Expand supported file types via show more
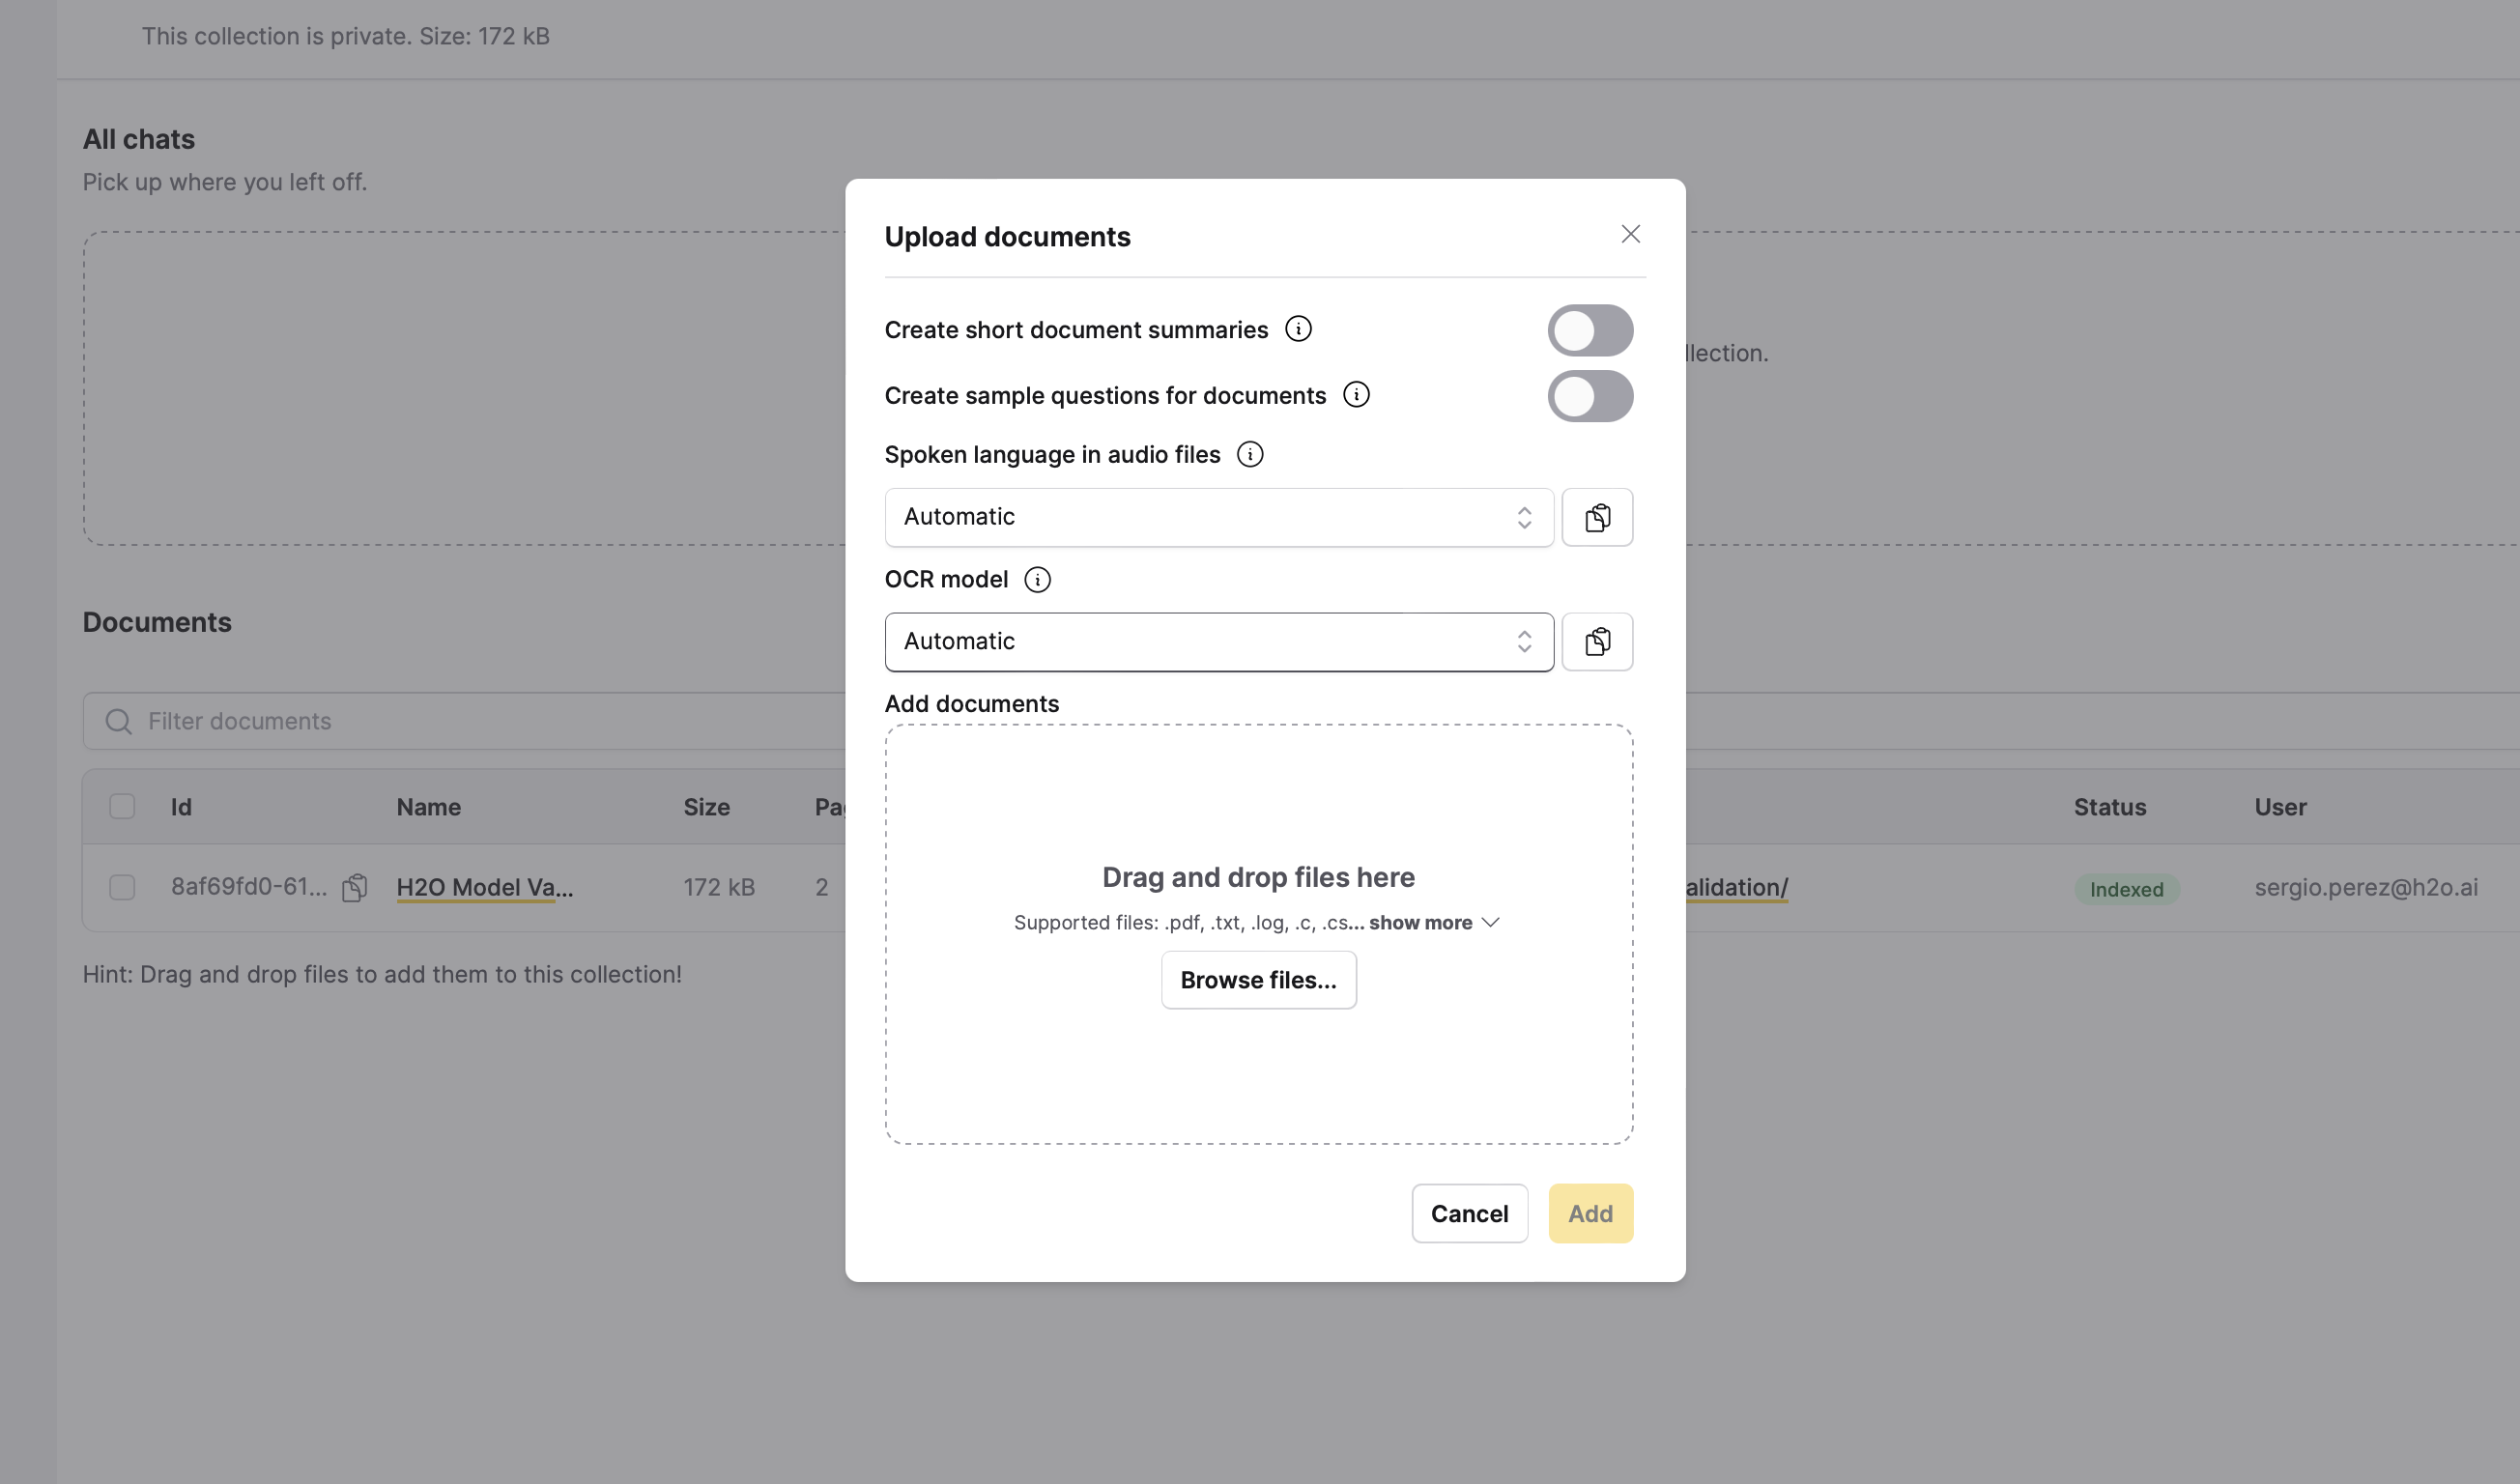The height and width of the screenshot is (1484, 2520). tap(1434, 923)
